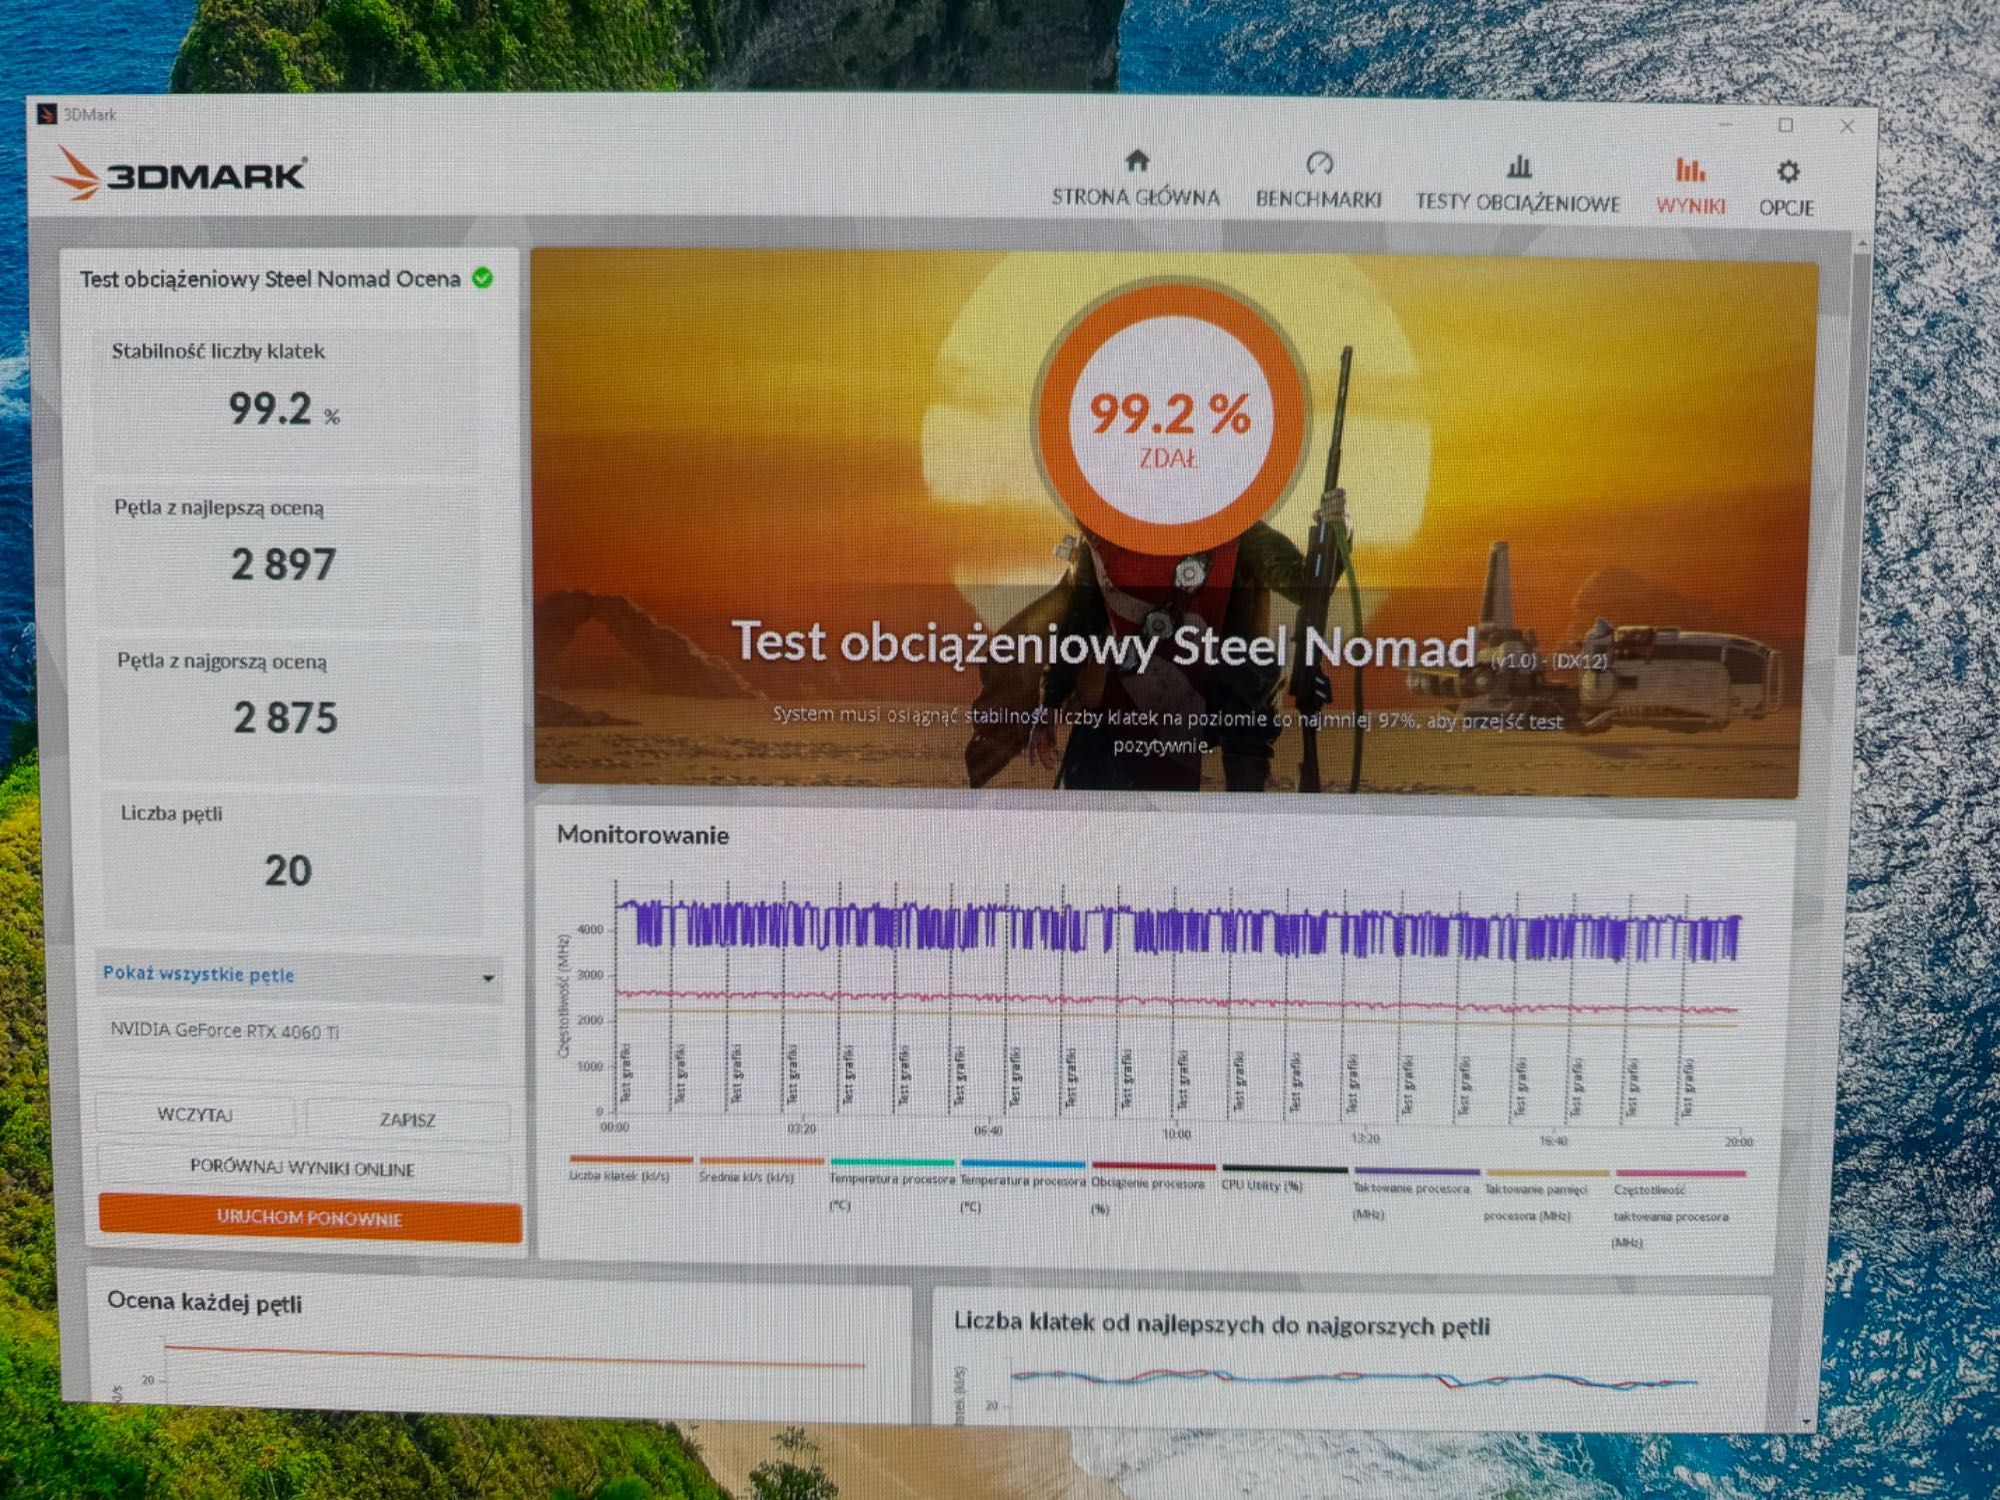Click the 3DMark title bar app icon
This screenshot has width=2000, height=1500.
pyautogui.click(x=47, y=114)
